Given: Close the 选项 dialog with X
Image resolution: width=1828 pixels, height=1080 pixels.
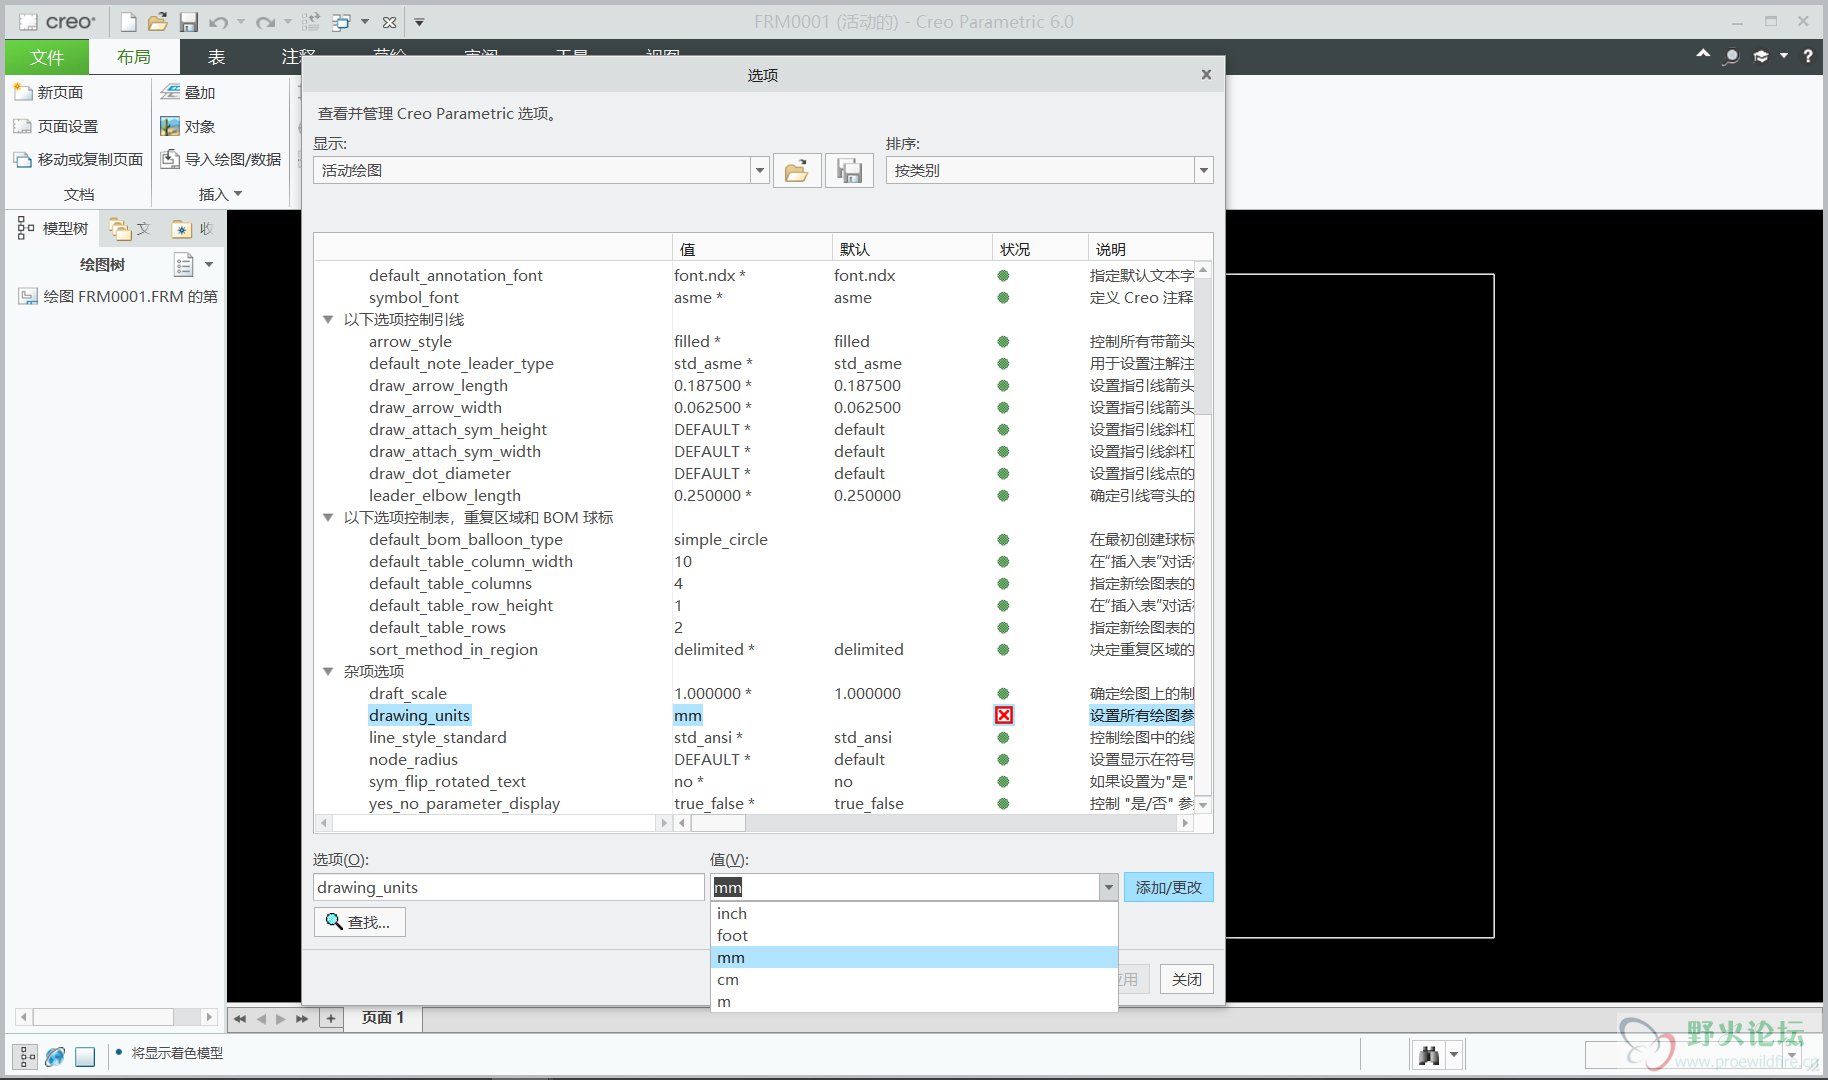Looking at the screenshot, I should [x=1206, y=75].
